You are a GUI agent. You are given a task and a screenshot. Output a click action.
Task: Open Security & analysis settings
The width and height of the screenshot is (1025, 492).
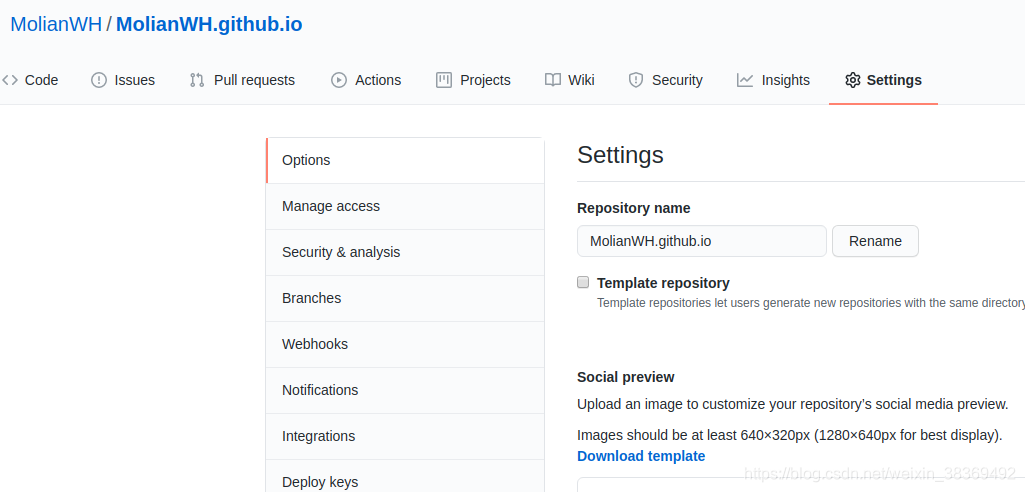tap(405, 252)
